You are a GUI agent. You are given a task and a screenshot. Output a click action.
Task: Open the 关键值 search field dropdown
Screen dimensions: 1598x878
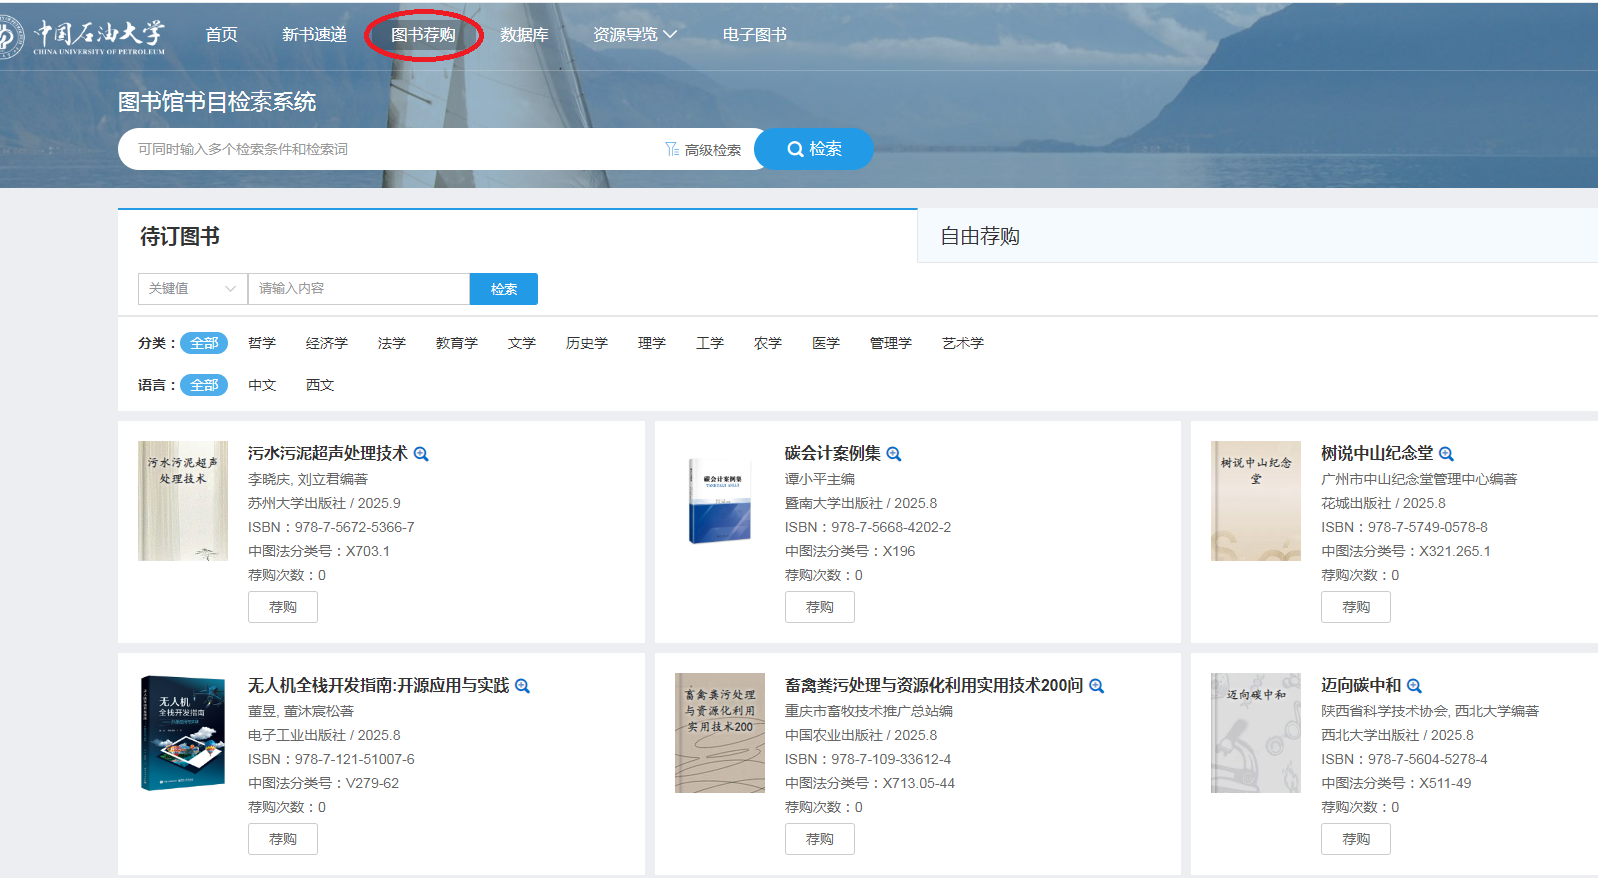(x=192, y=289)
